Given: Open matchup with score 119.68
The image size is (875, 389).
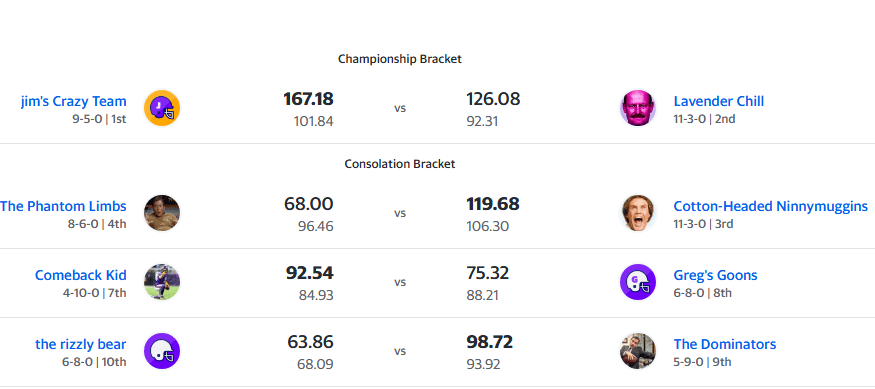Looking at the screenshot, I should click(493, 204).
